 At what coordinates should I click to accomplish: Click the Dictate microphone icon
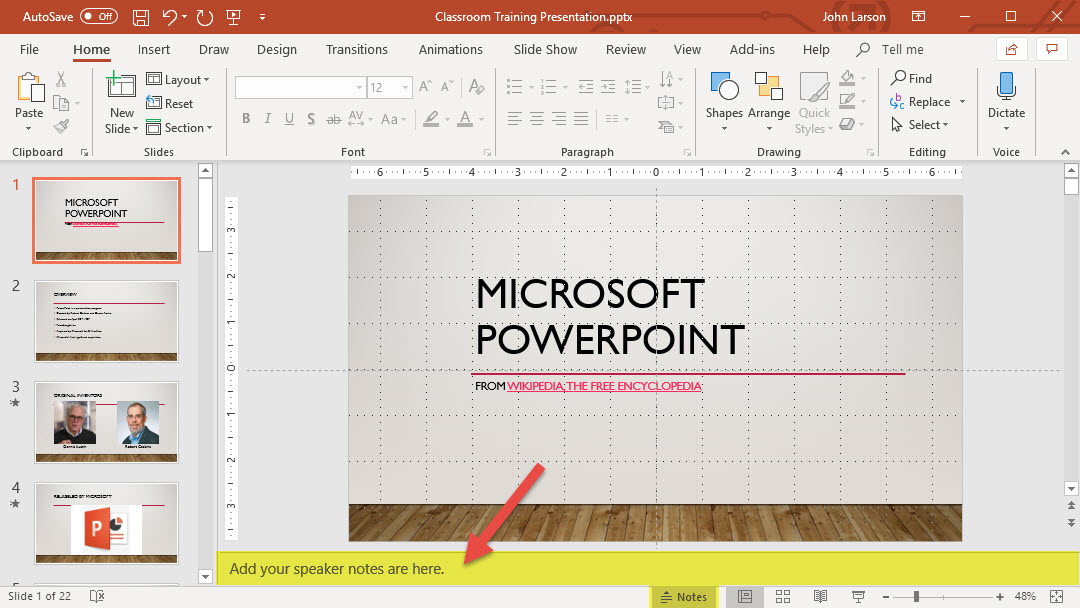pyautogui.click(x=1006, y=87)
